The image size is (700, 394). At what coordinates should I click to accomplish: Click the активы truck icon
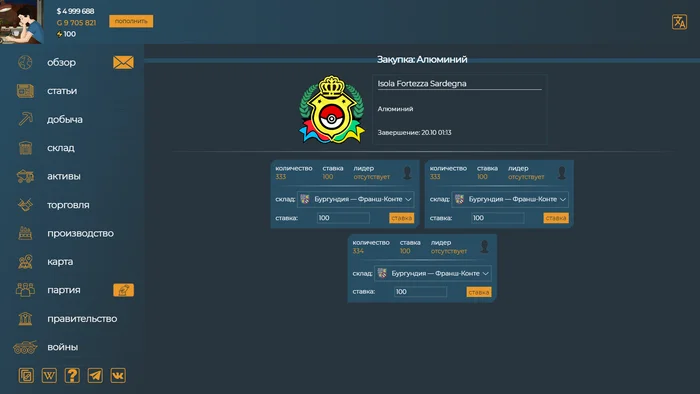tap(25, 176)
